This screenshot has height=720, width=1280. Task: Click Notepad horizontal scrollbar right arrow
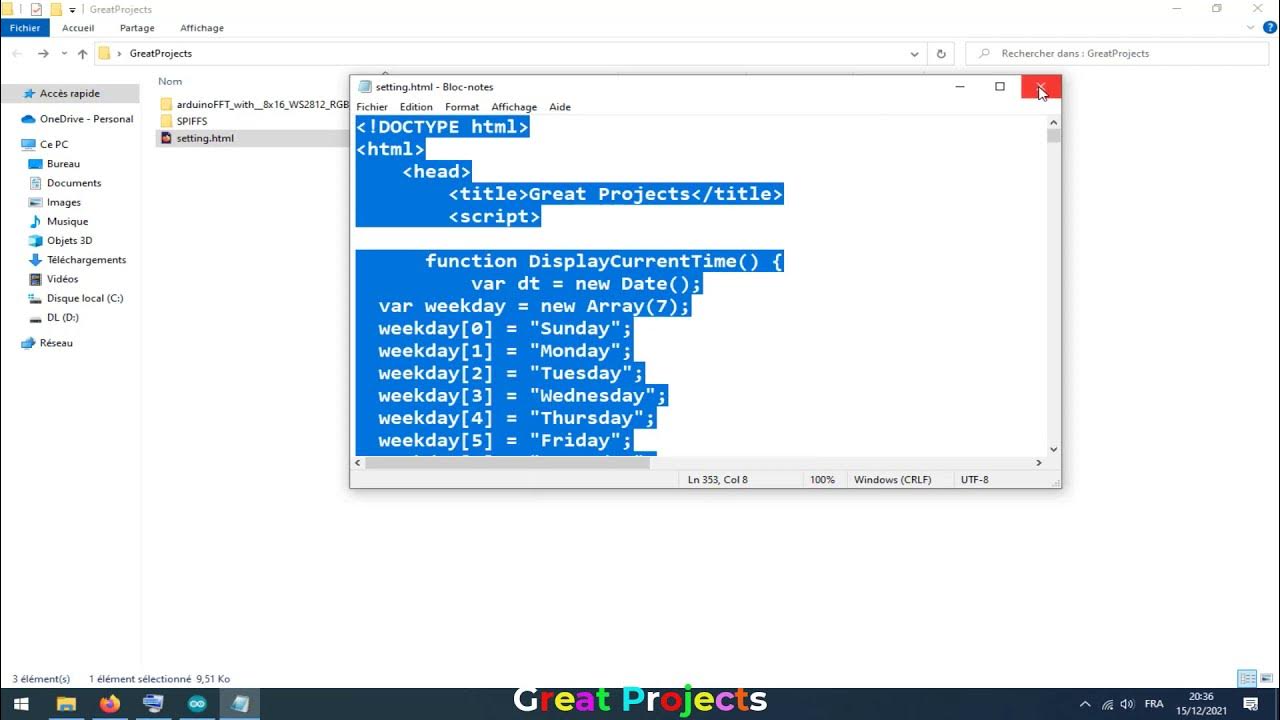click(x=1039, y=463)
